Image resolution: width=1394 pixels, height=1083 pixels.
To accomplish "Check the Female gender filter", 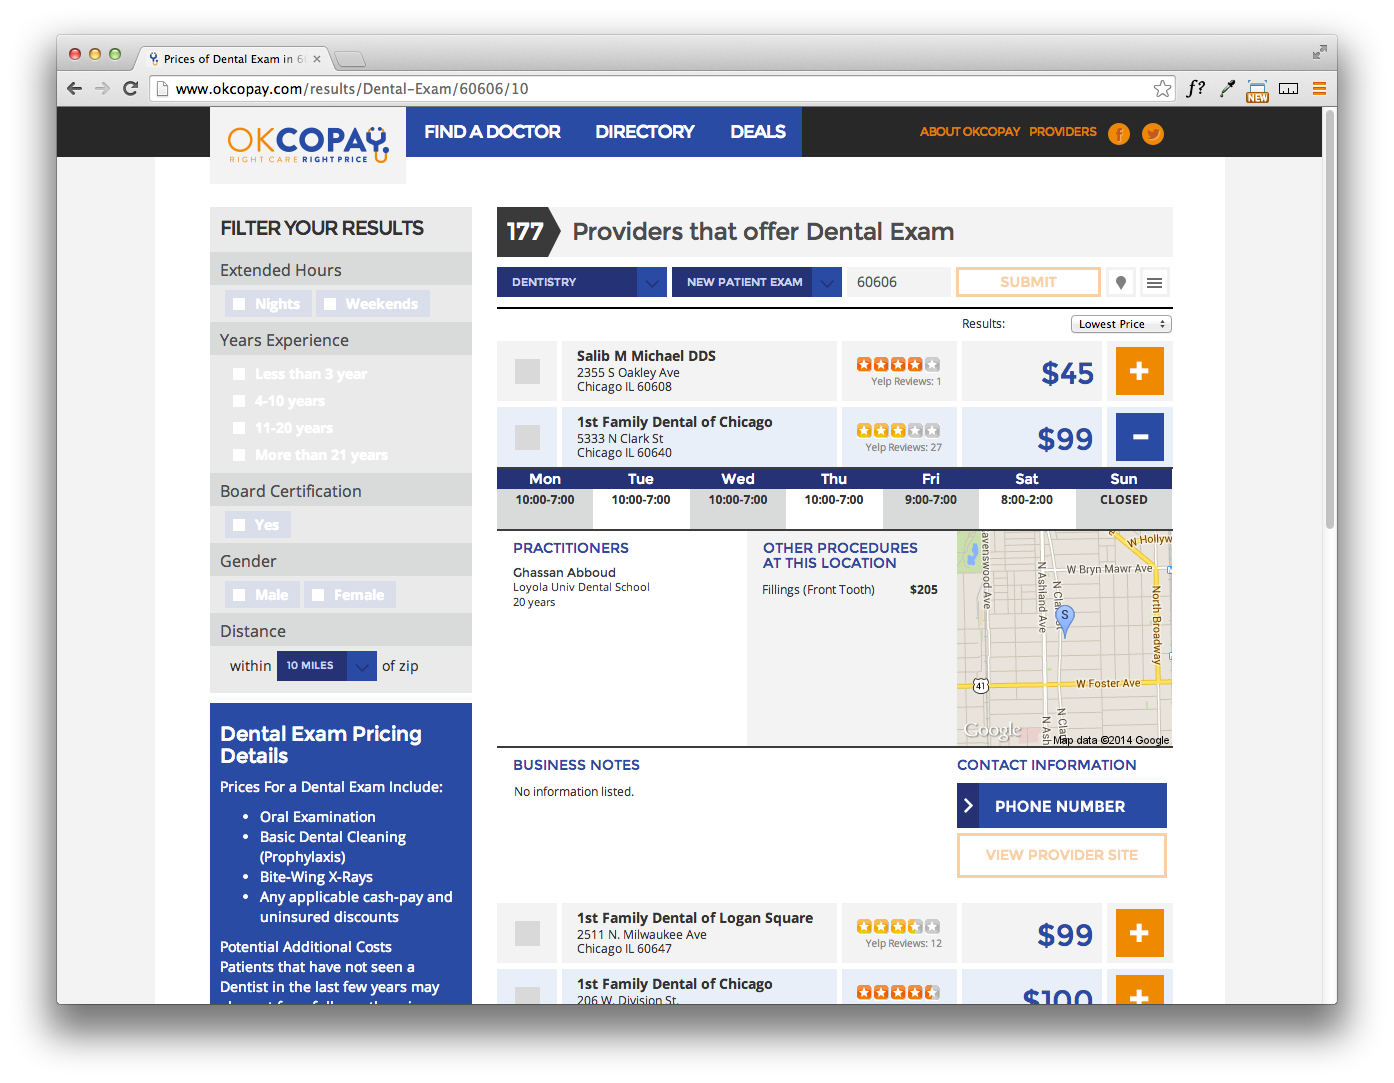I will point(318,595).
